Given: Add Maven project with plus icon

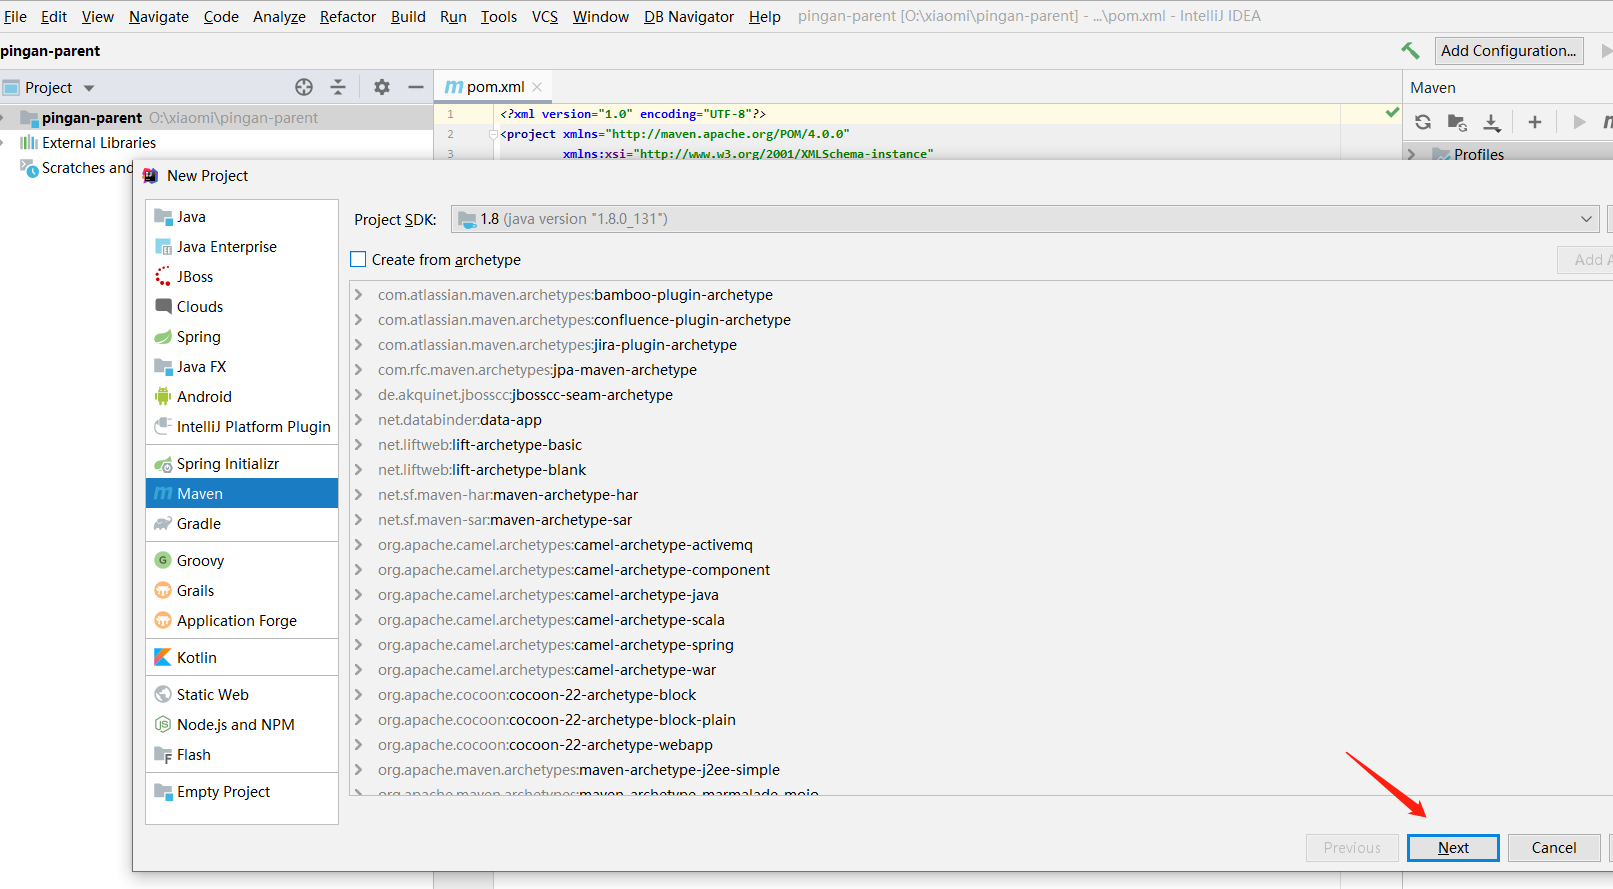Looking at the screenshot, I should [1535, 122].
